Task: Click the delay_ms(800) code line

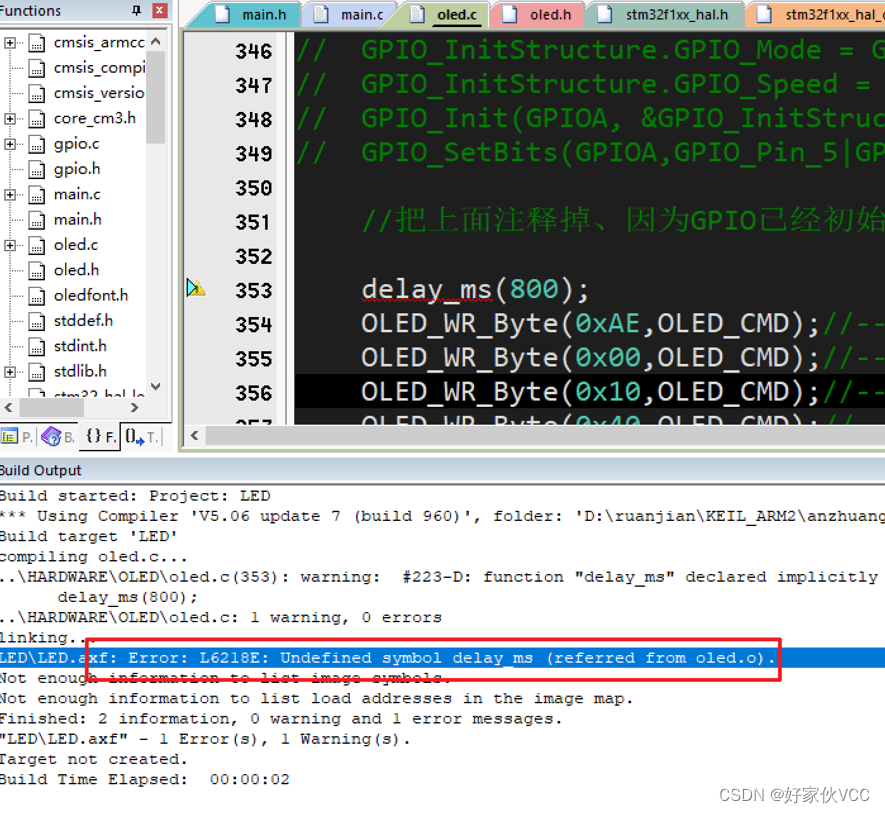Action: [475, 289]
